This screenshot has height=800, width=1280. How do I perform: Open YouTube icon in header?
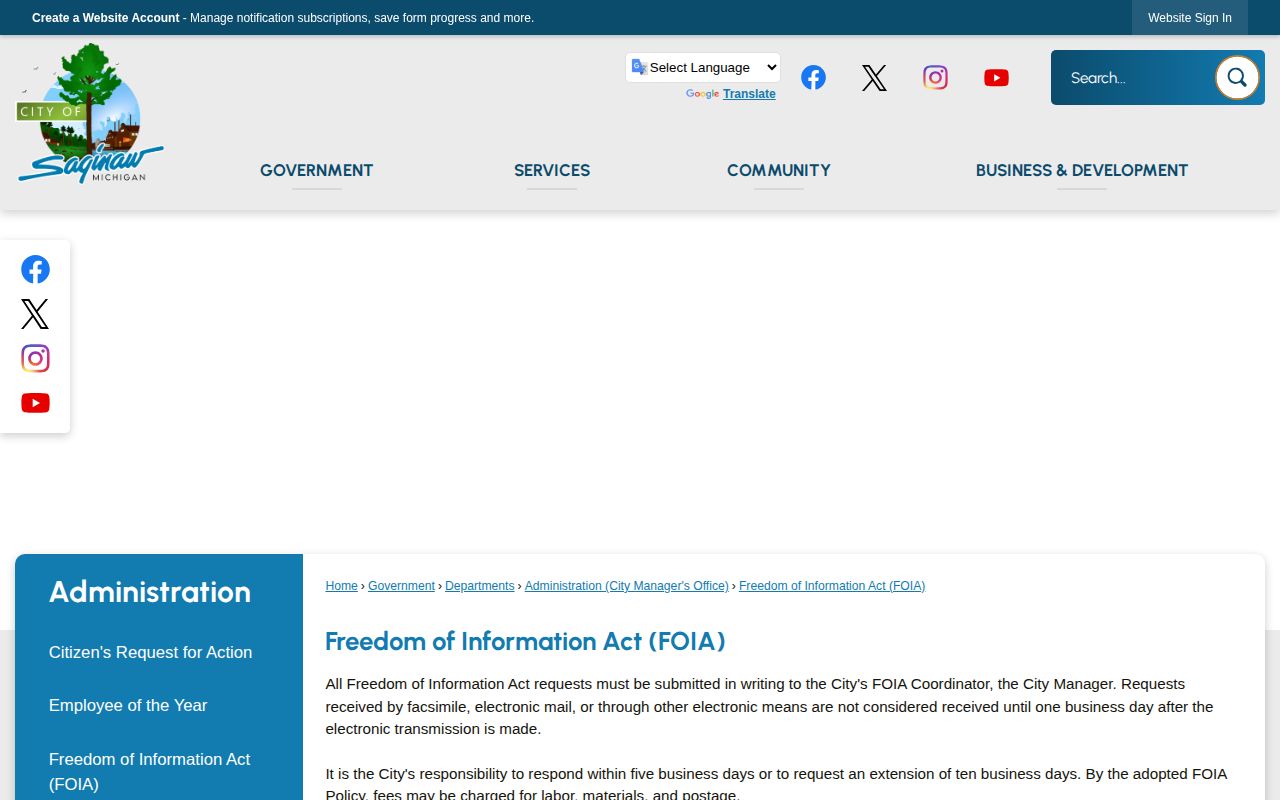[996, 78]
